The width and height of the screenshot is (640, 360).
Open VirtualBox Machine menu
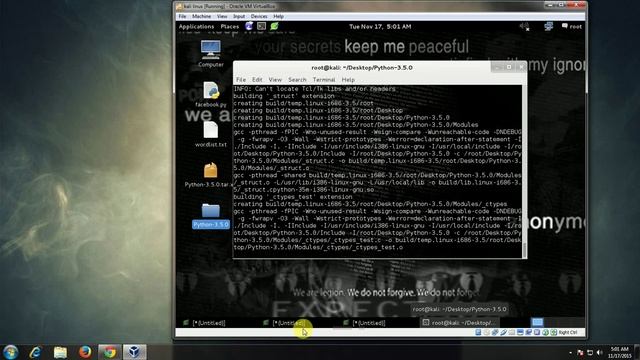point(201,16)
